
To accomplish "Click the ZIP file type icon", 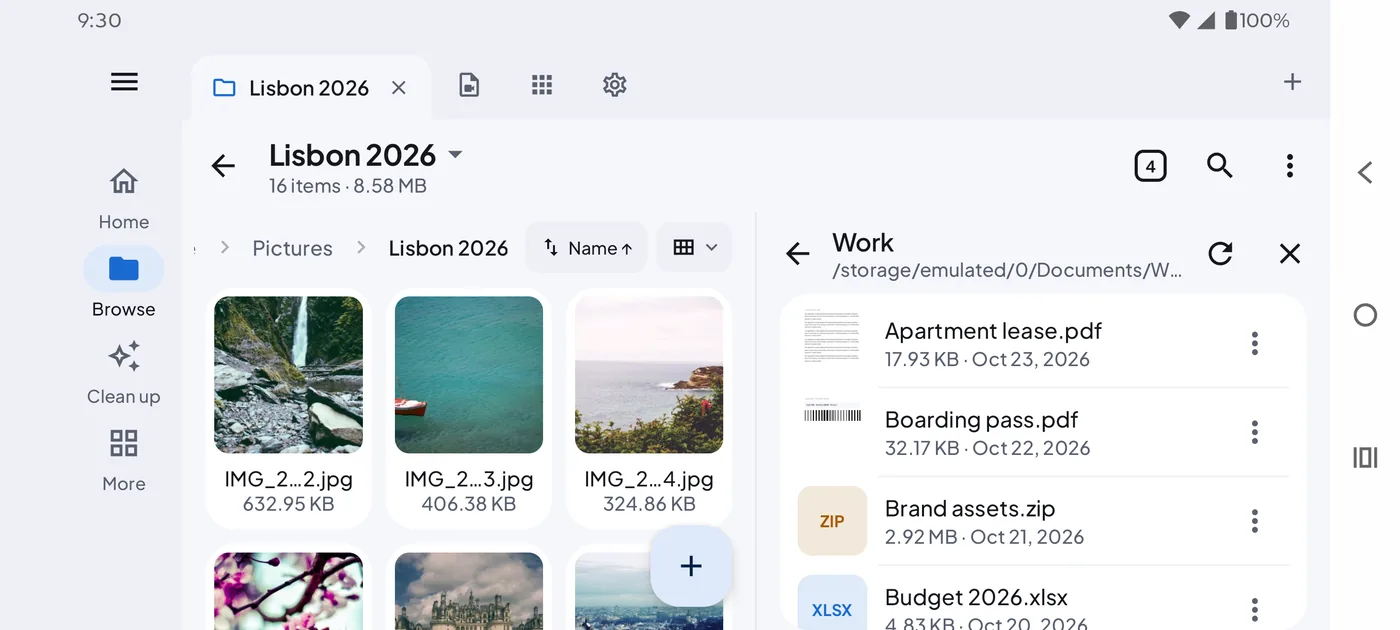I will [832, 521].
